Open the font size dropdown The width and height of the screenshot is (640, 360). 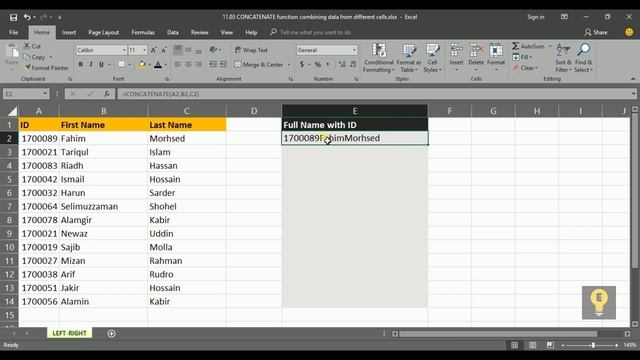144,50
